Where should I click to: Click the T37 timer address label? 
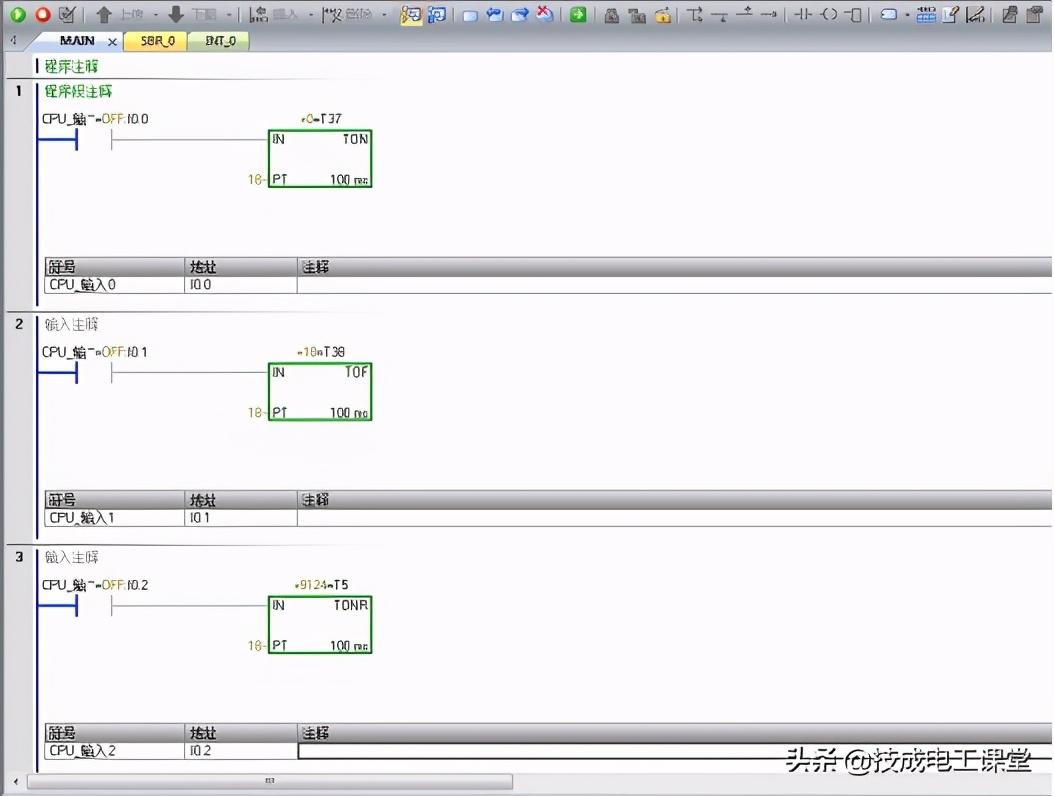[331, 119]
